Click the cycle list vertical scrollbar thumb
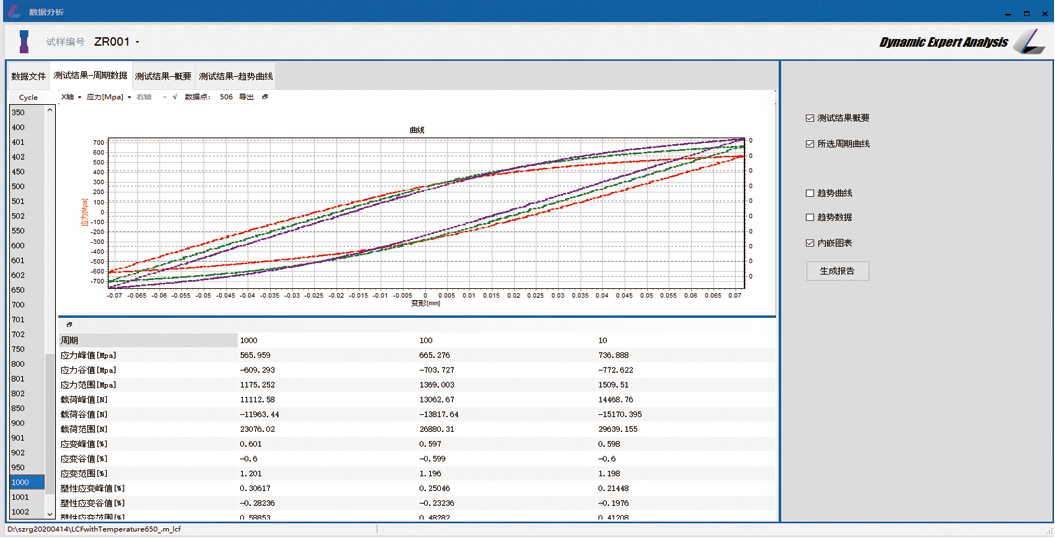The image size is (1055, 538). [x=50, y=425]
